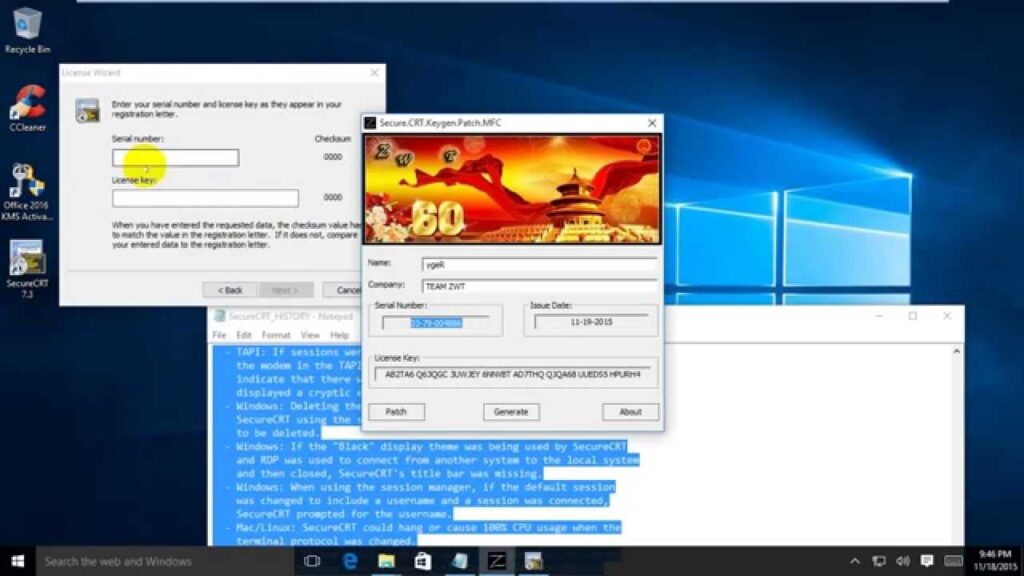Click About in the keygen window
The height and width of the screenshot is (576, 1024).
[x=630, y=412]
